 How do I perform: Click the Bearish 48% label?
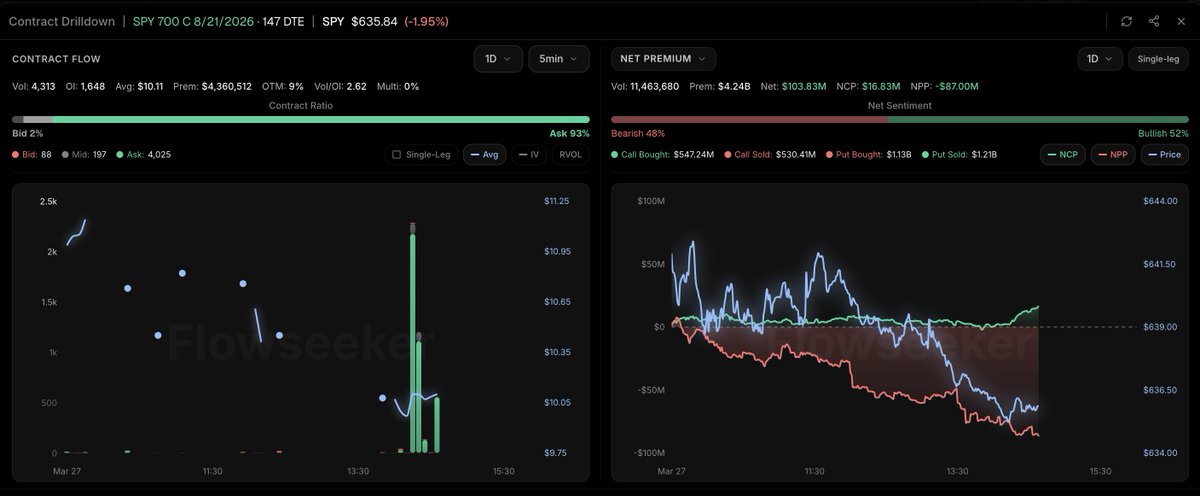638,133
